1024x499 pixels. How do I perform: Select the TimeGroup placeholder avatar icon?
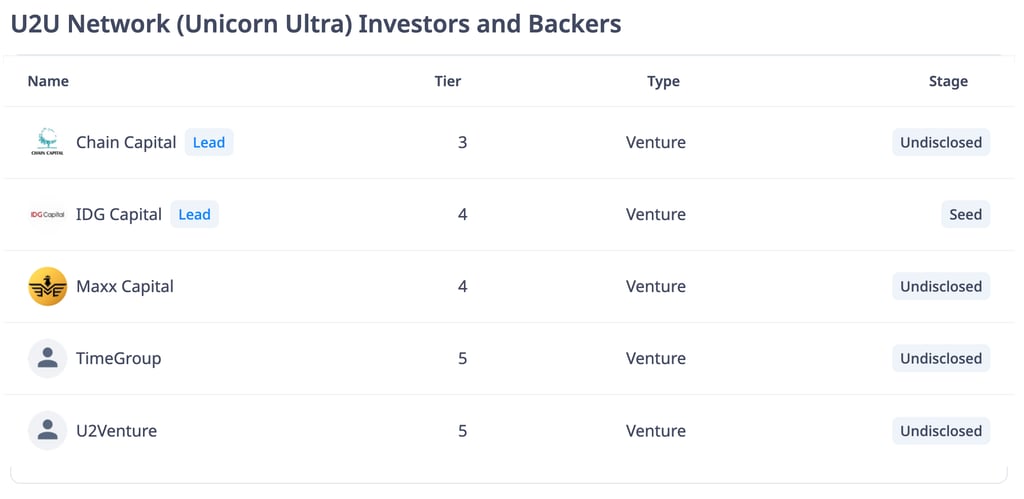tap(48, 358)
